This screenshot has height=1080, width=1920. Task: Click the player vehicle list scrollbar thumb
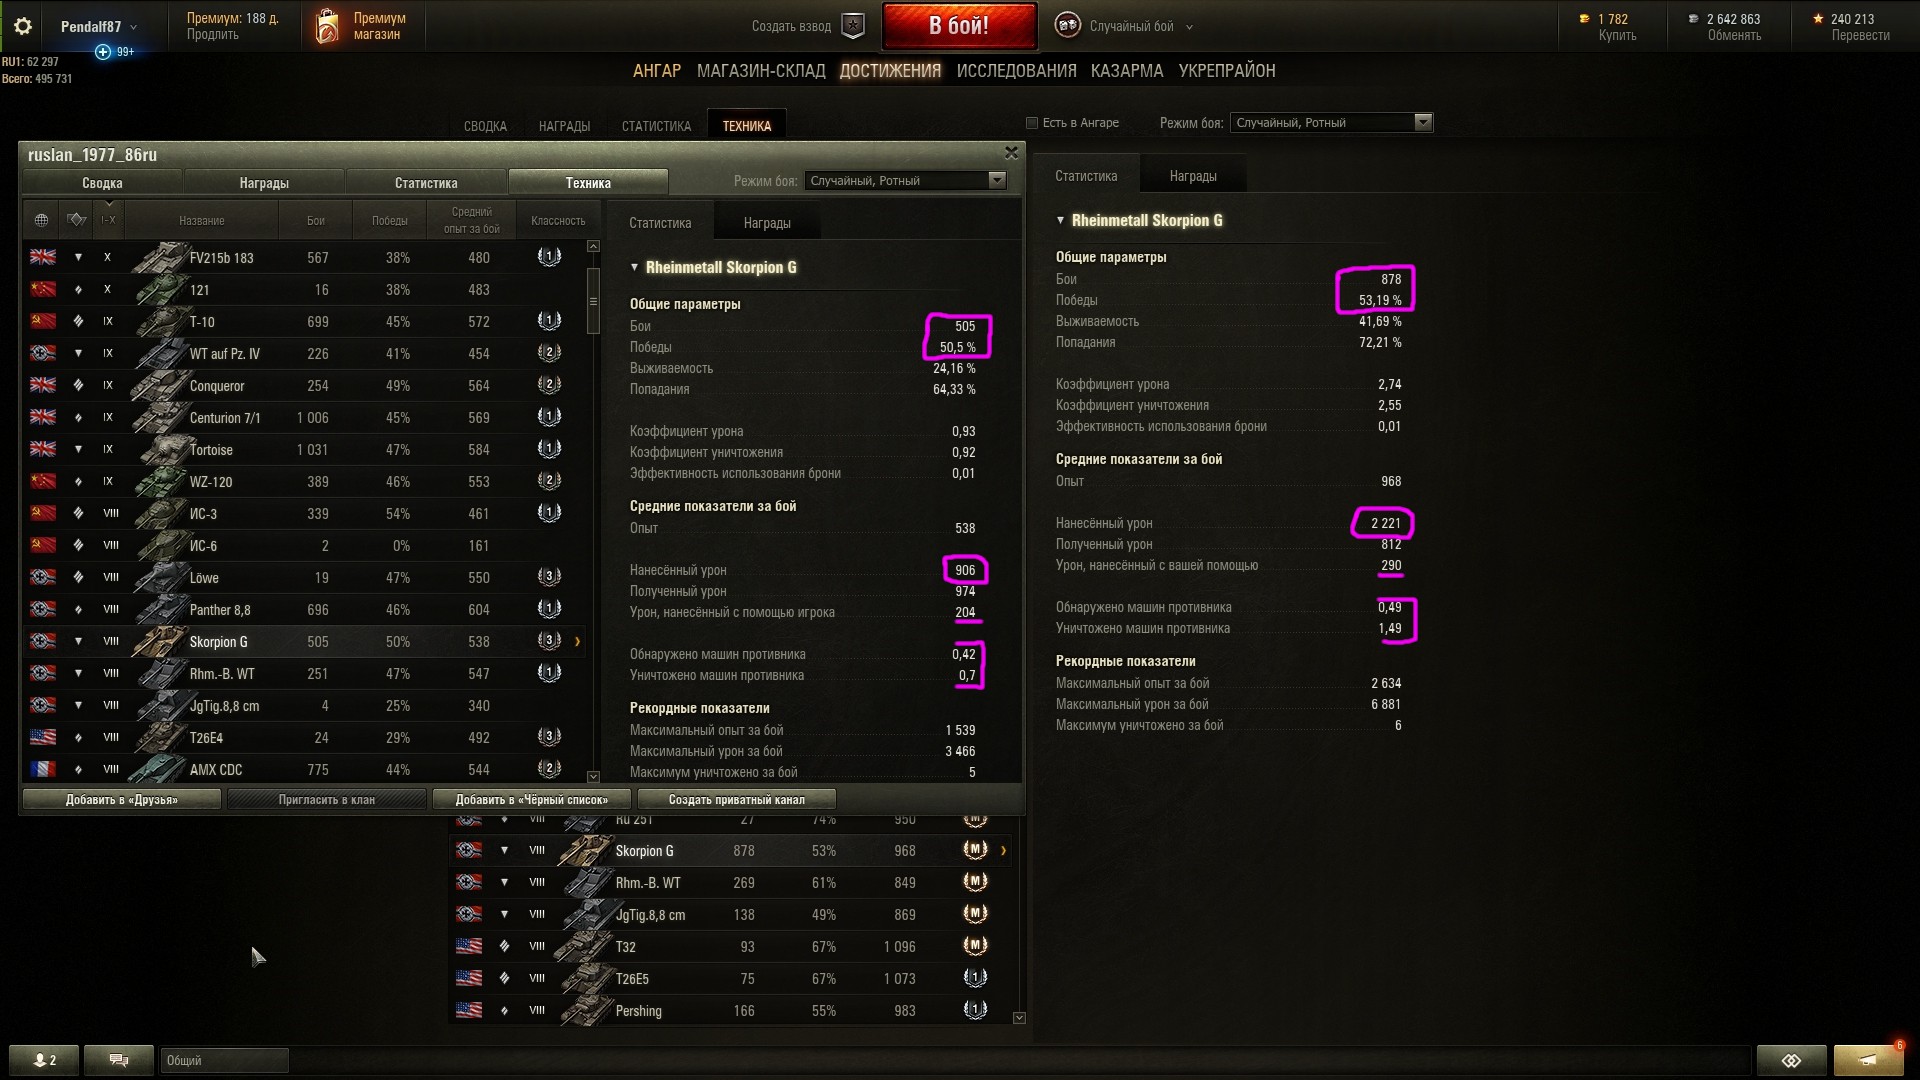593,301
